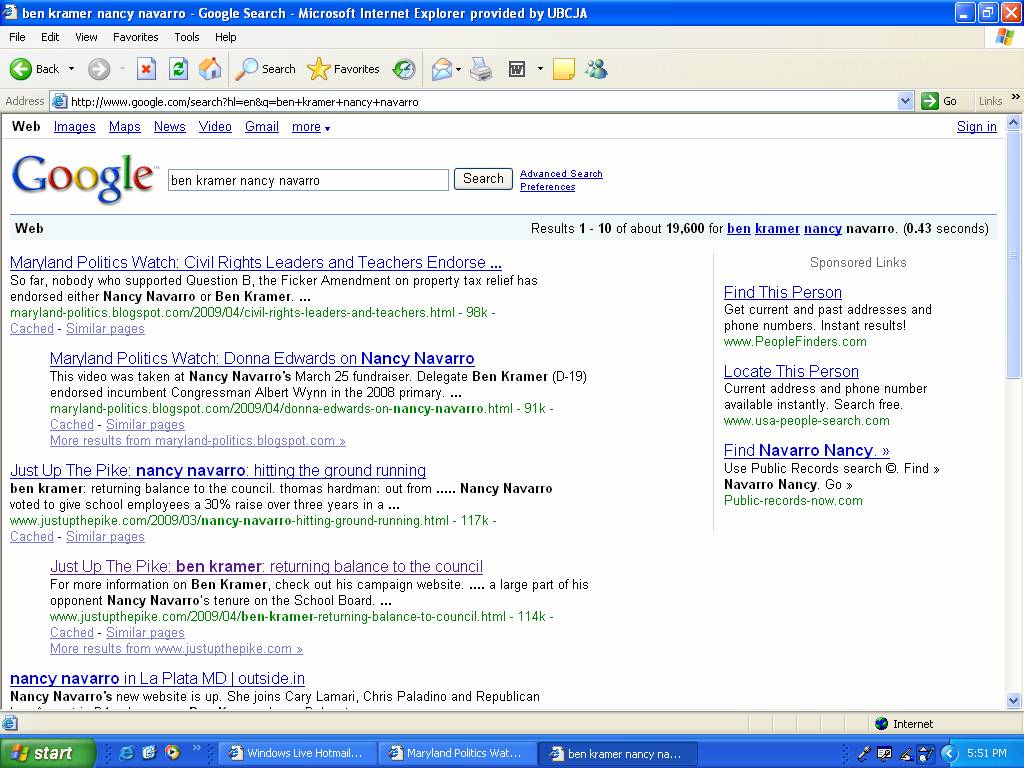Click the Google logo

point(83,178)
